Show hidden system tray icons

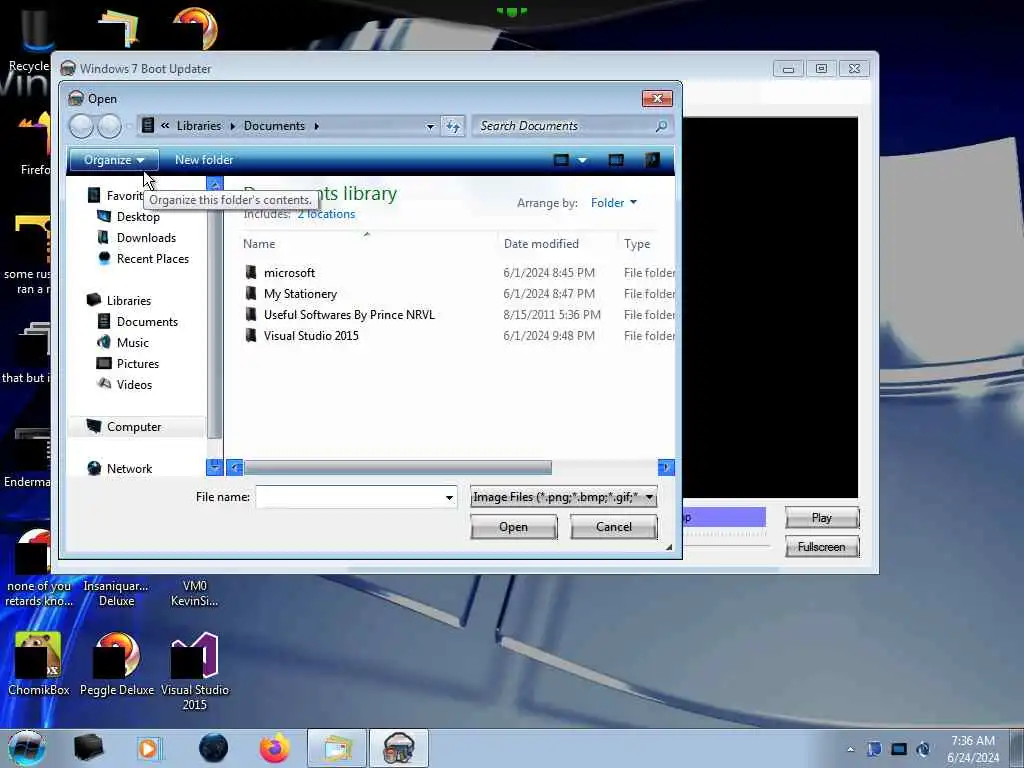pos(850,750)
